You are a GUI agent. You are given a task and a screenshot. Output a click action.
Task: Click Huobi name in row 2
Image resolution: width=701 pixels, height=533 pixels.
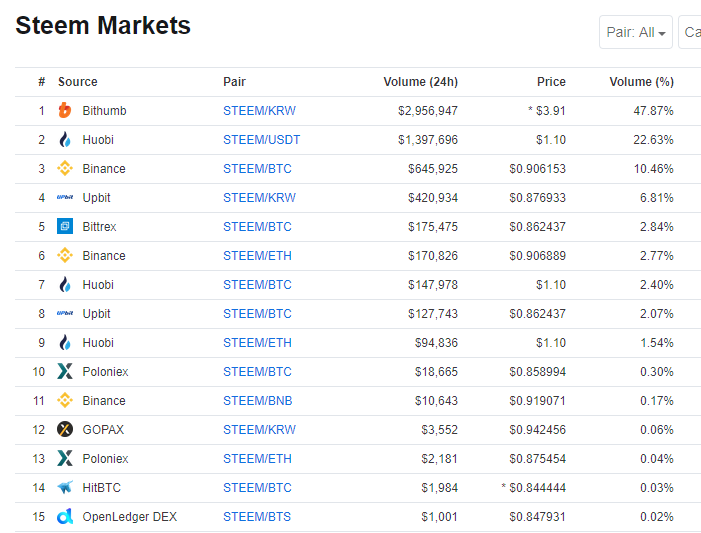pyautogui.click(x=98, y=140)
